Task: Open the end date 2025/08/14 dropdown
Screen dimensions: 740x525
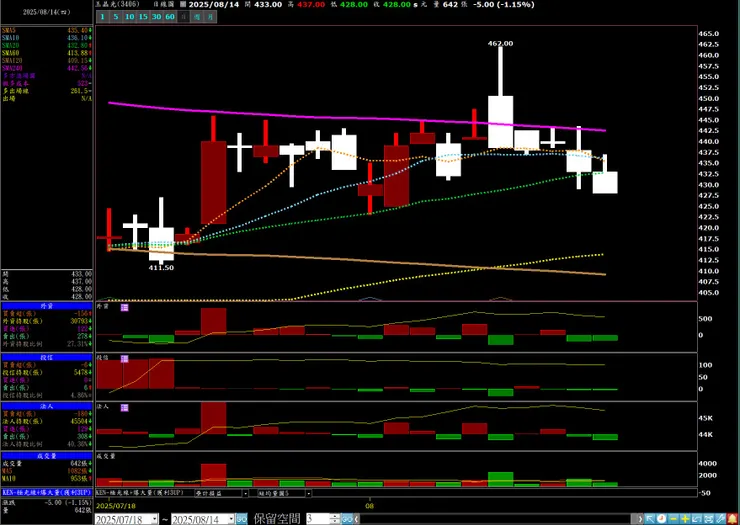Action: pyautogui.click(x=231, y=519)
